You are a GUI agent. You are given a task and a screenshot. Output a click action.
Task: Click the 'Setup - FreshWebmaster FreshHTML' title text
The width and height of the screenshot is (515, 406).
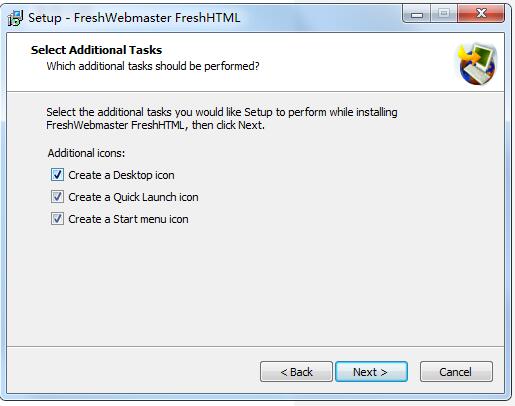tap(134, 18)
